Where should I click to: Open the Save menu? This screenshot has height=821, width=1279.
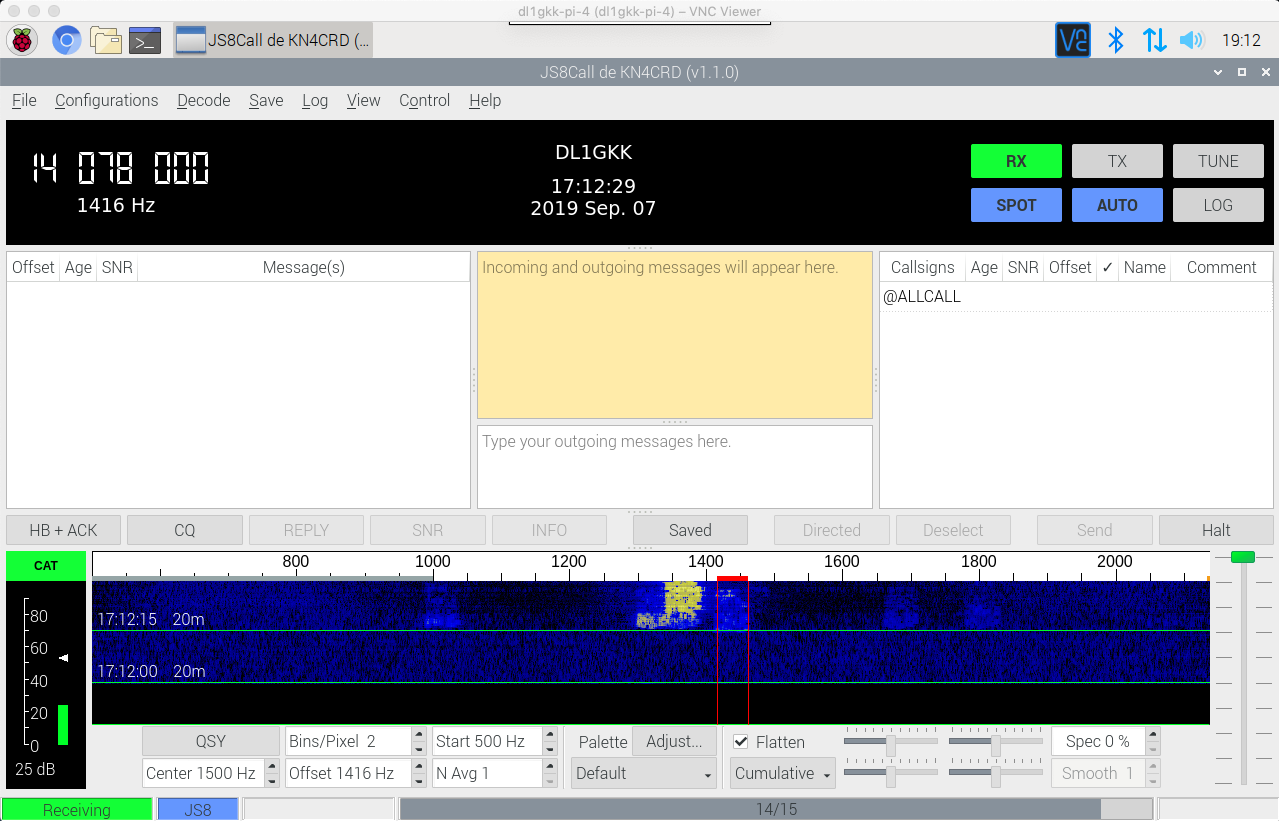tap(266, 100)
